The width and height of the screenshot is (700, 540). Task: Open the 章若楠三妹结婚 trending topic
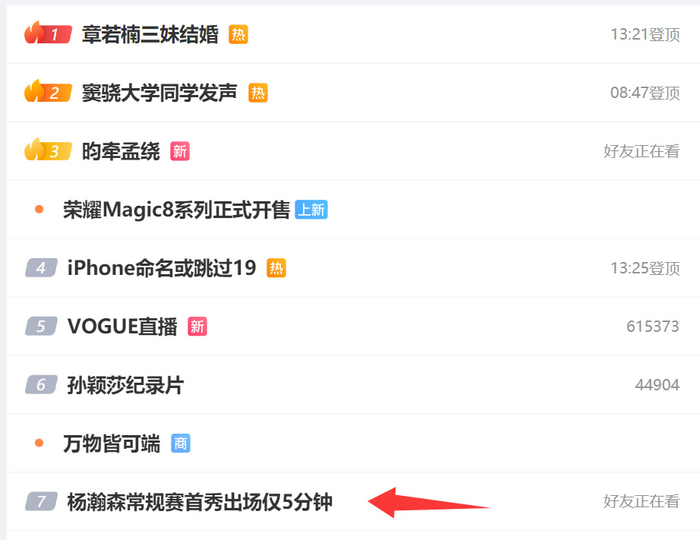click(x=150, y=34)
